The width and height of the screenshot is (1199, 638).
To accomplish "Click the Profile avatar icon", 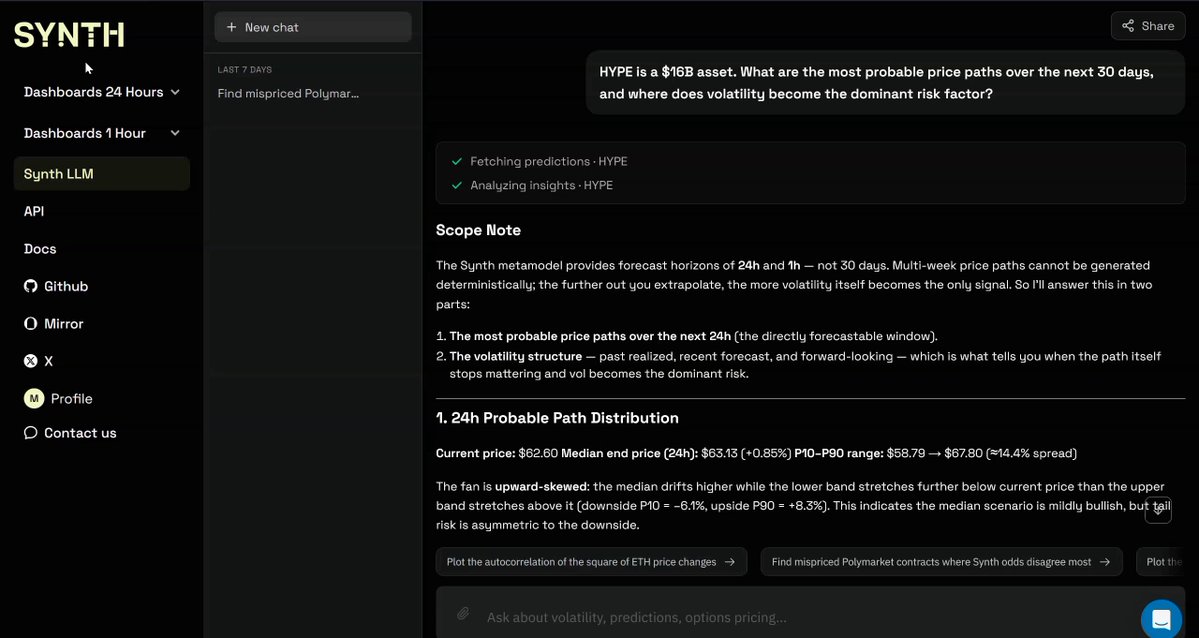I will click(x=34, y=399).
